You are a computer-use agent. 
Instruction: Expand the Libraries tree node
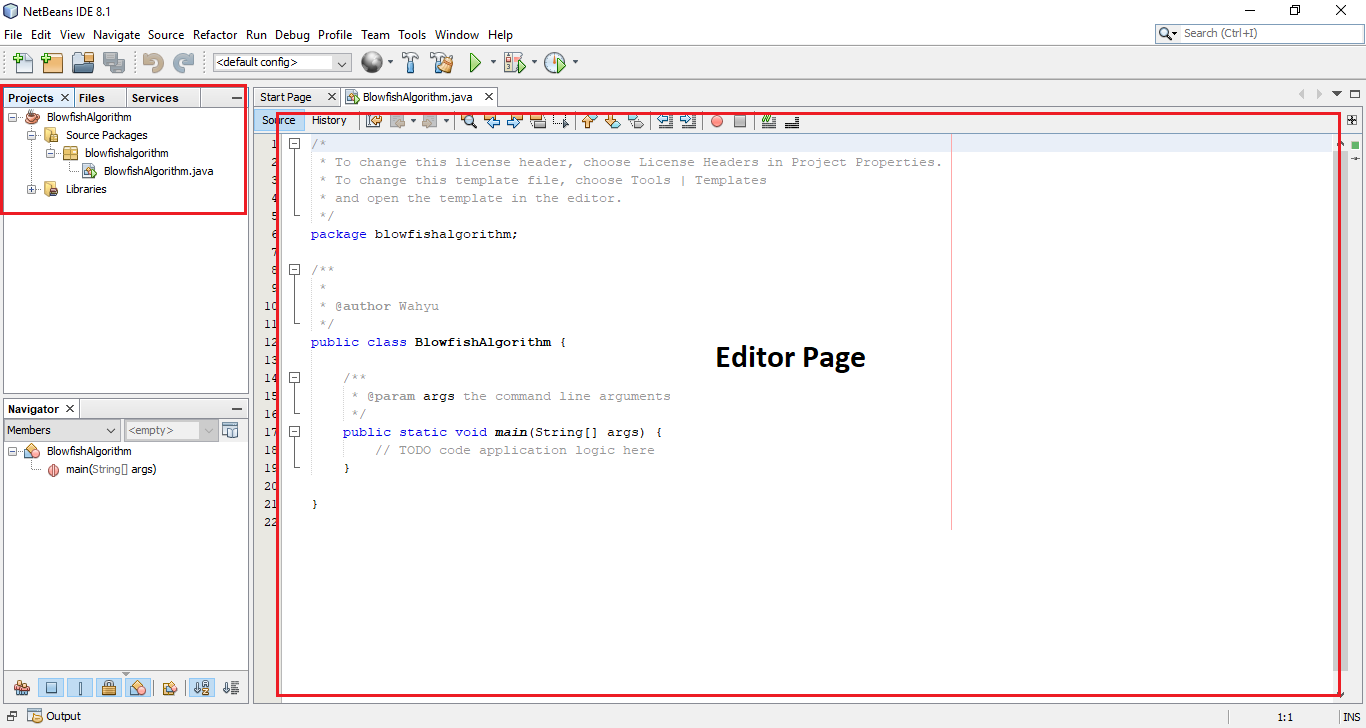coord(32,189)
